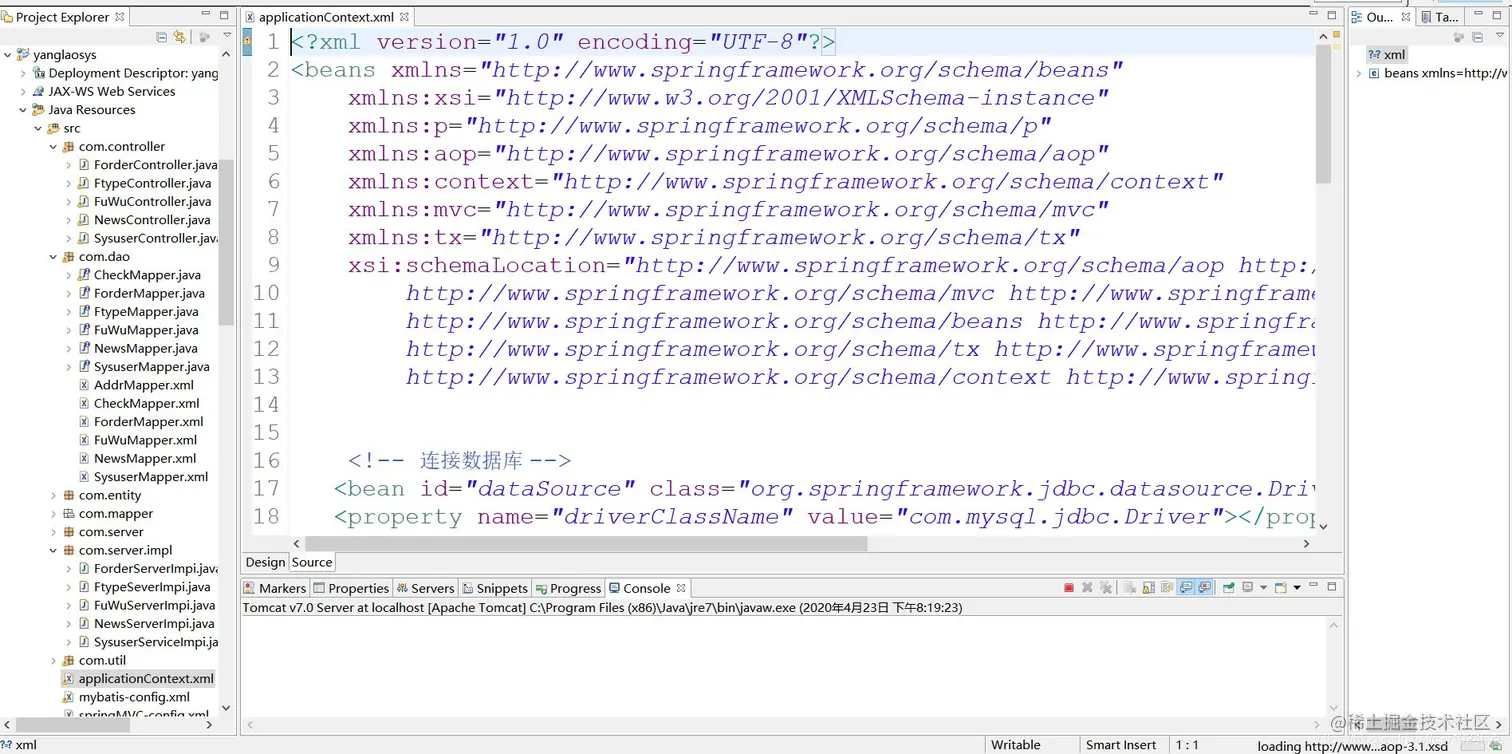Image resolution: width=1512 pixels, height=754 pixels.
Task: Click line 17 bean dataSource code
Action: click(825, 489)
